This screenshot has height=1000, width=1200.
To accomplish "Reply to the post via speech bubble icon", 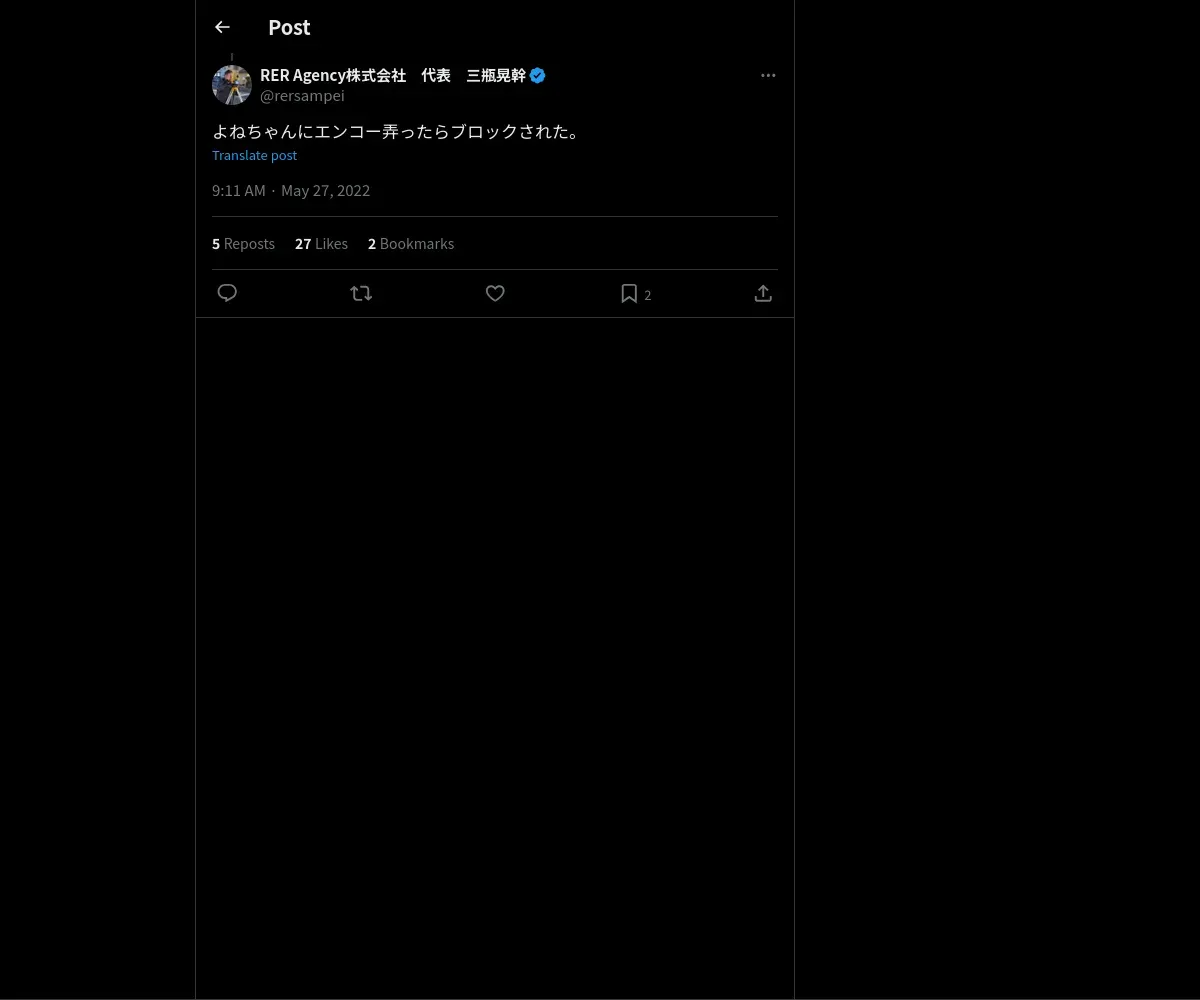I will 227,293.
